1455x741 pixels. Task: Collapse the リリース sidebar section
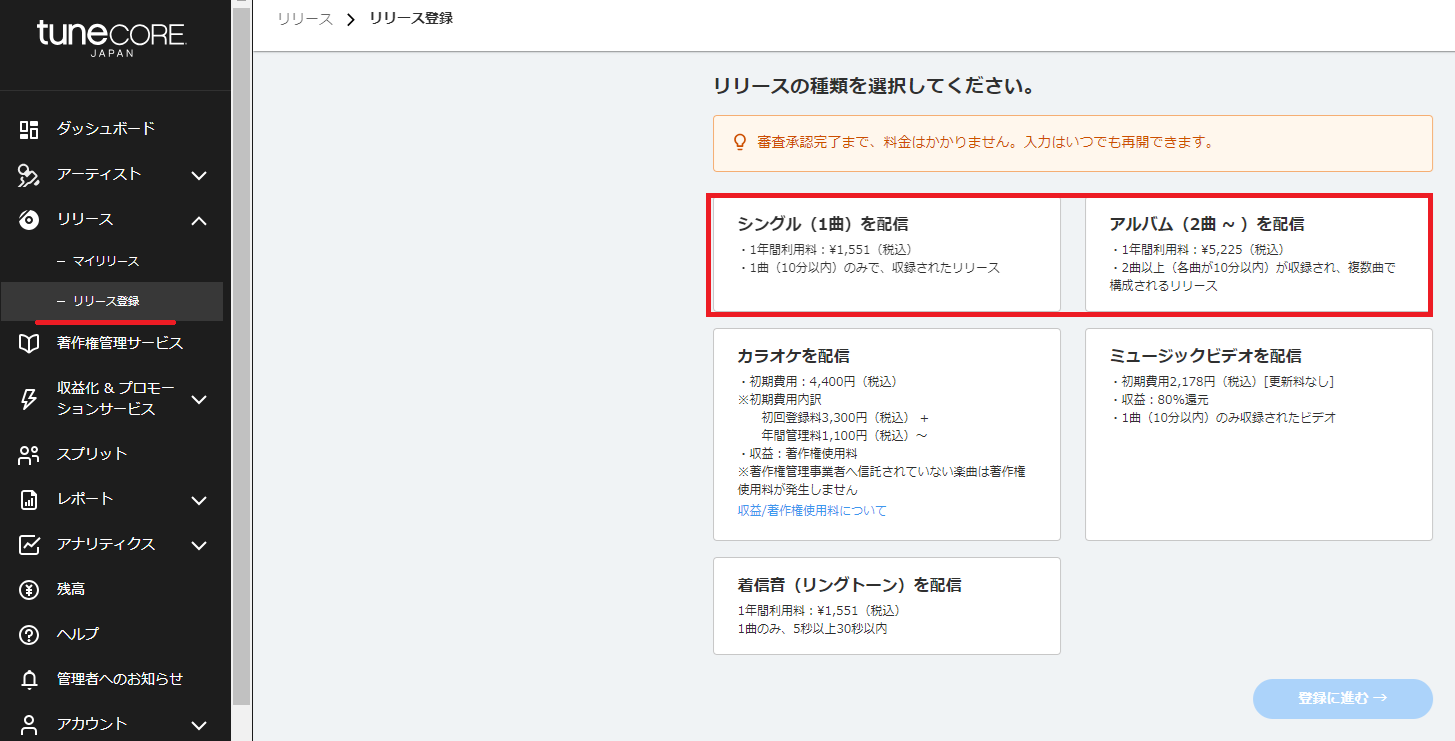click(198, 220)
